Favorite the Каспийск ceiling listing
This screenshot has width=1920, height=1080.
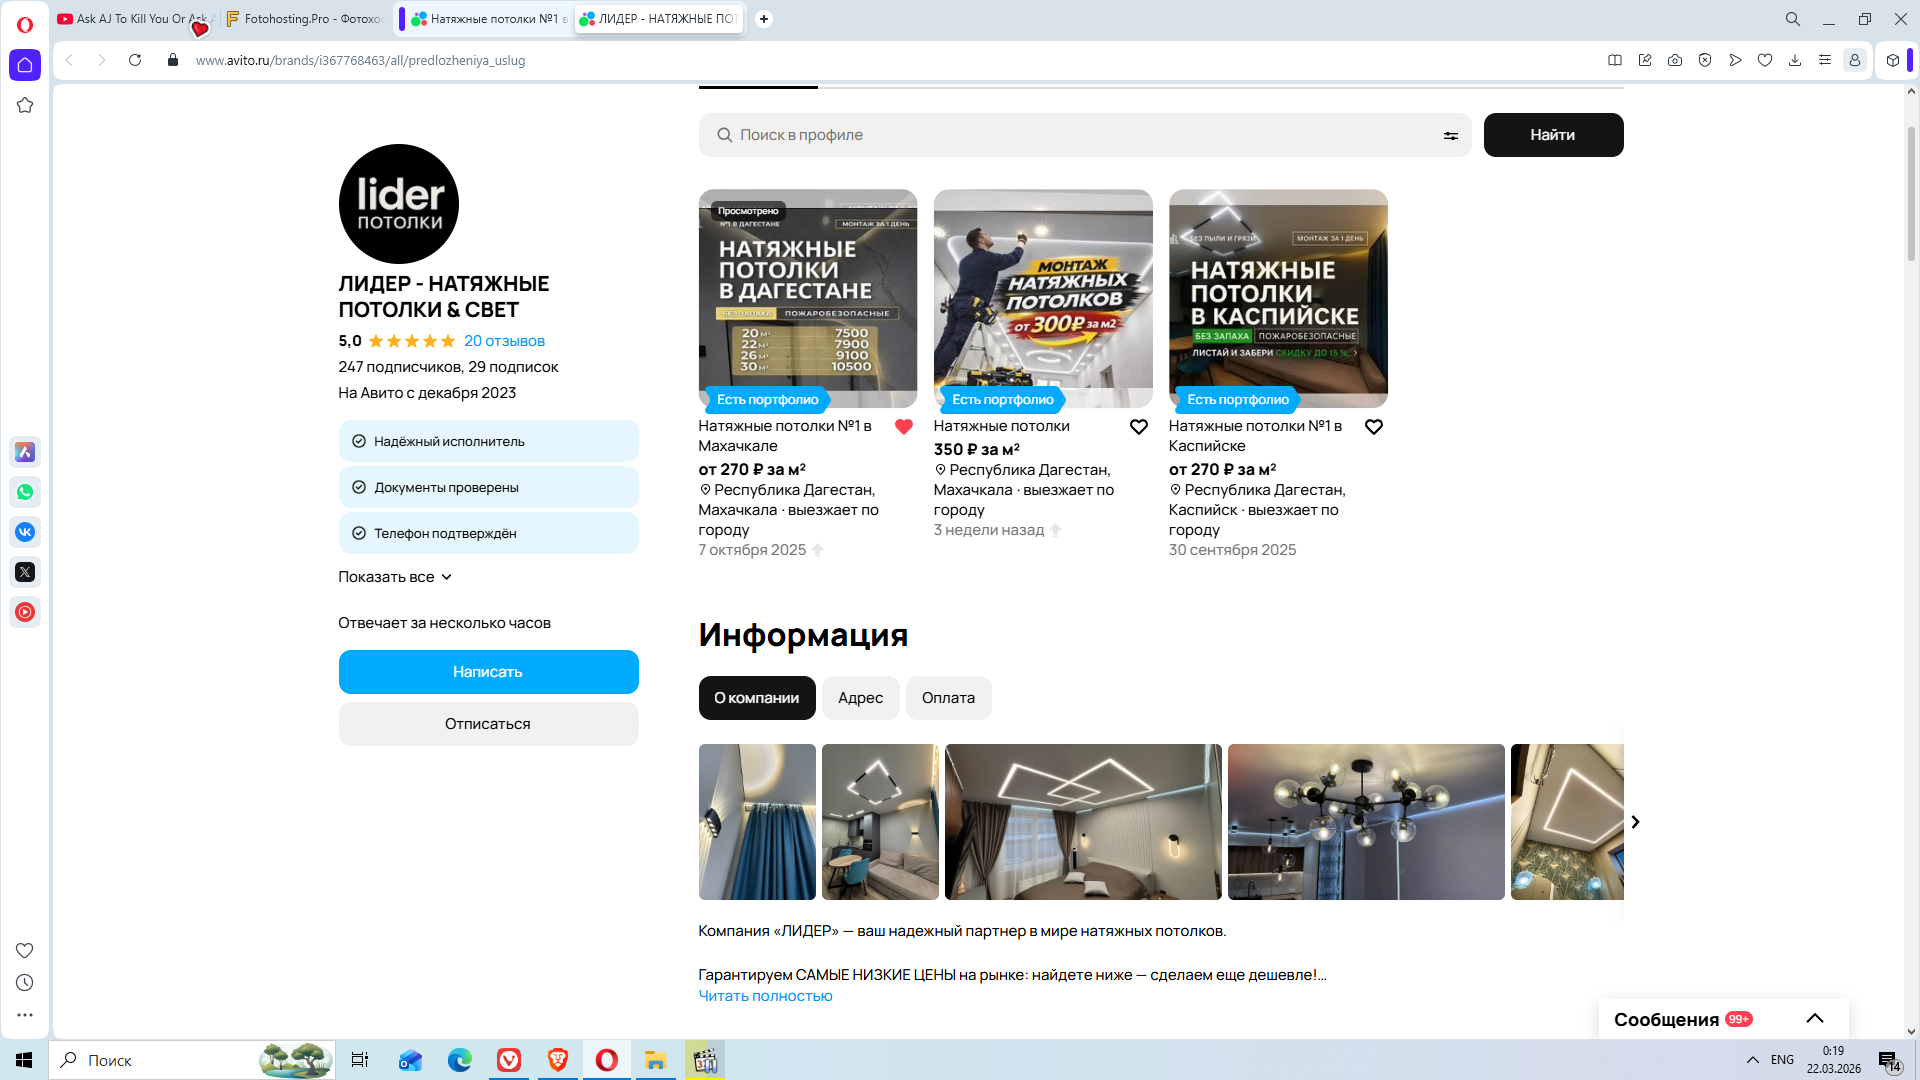click(1374, 427)
